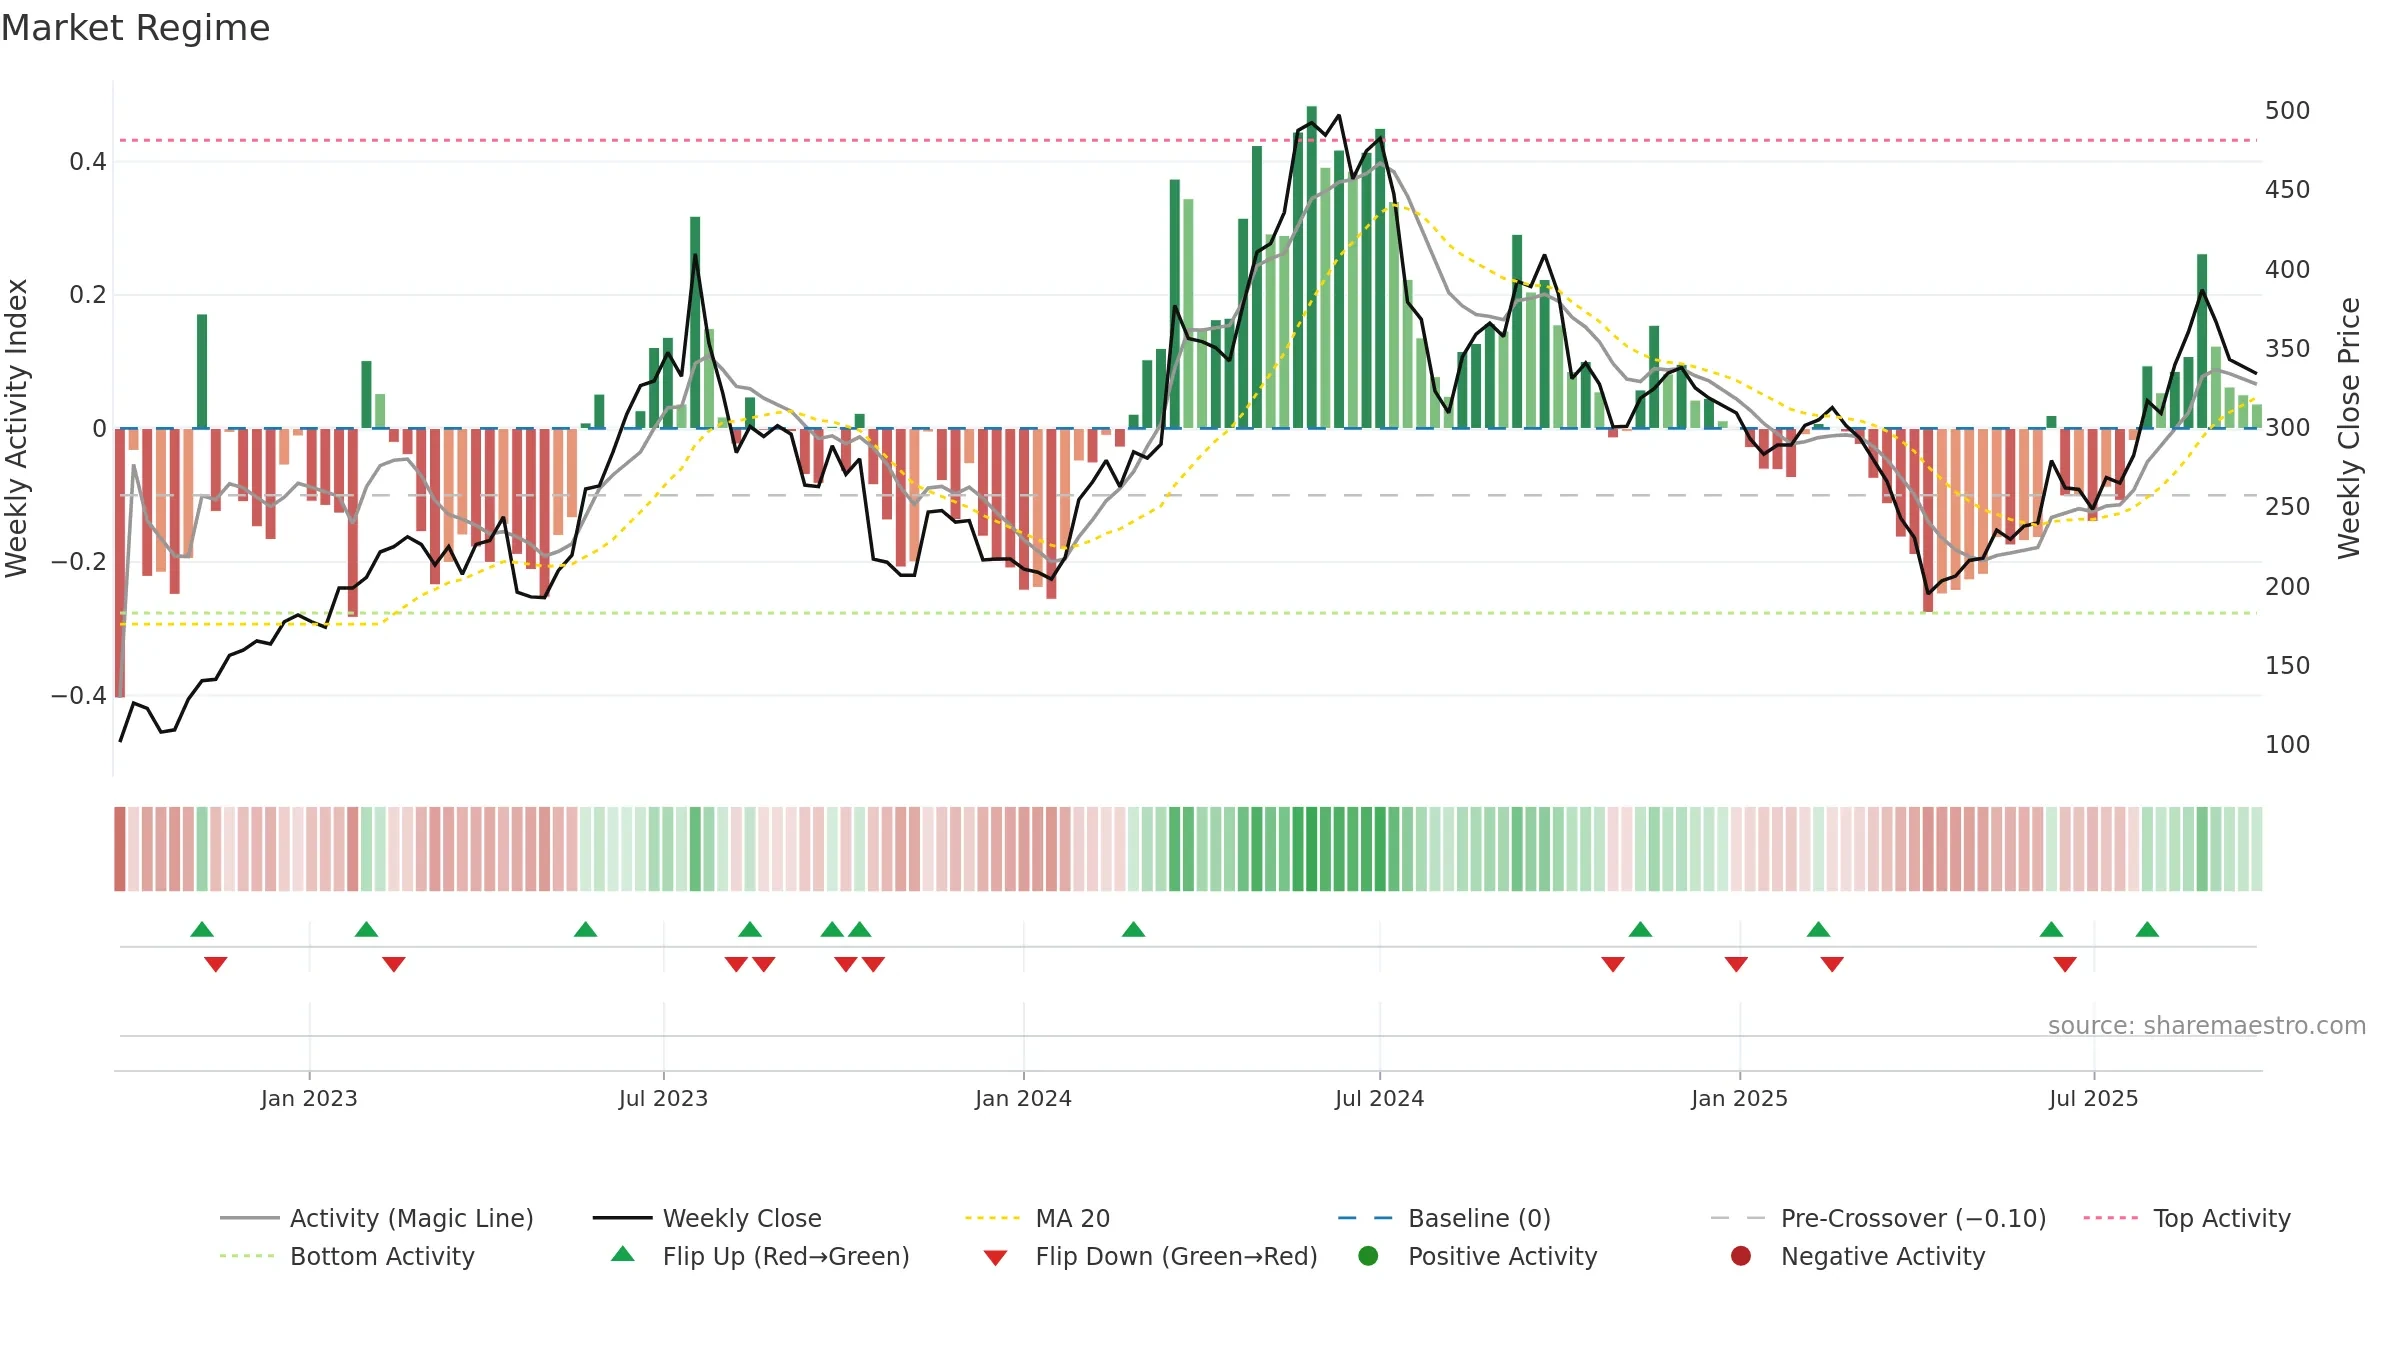Click the Positive Activity legend label
Viewport: 2400px width, 1350px height.
click(1503, 1256)
